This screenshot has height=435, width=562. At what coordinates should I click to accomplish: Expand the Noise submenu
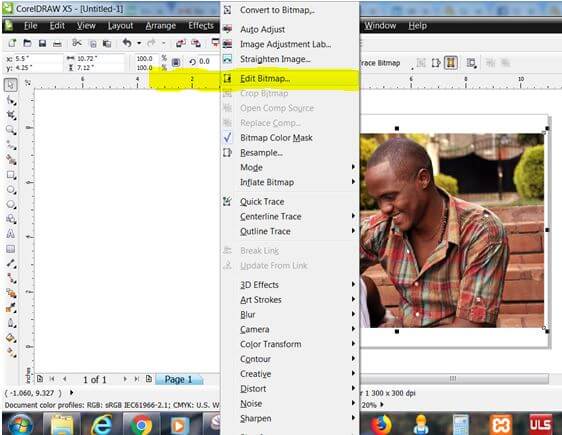click(x=290, y=403)
